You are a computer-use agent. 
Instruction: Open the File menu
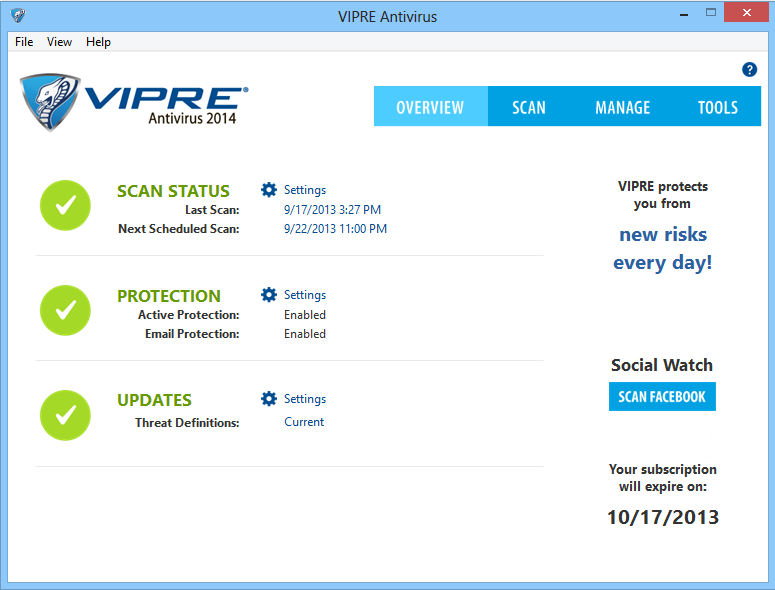point(24,42)
